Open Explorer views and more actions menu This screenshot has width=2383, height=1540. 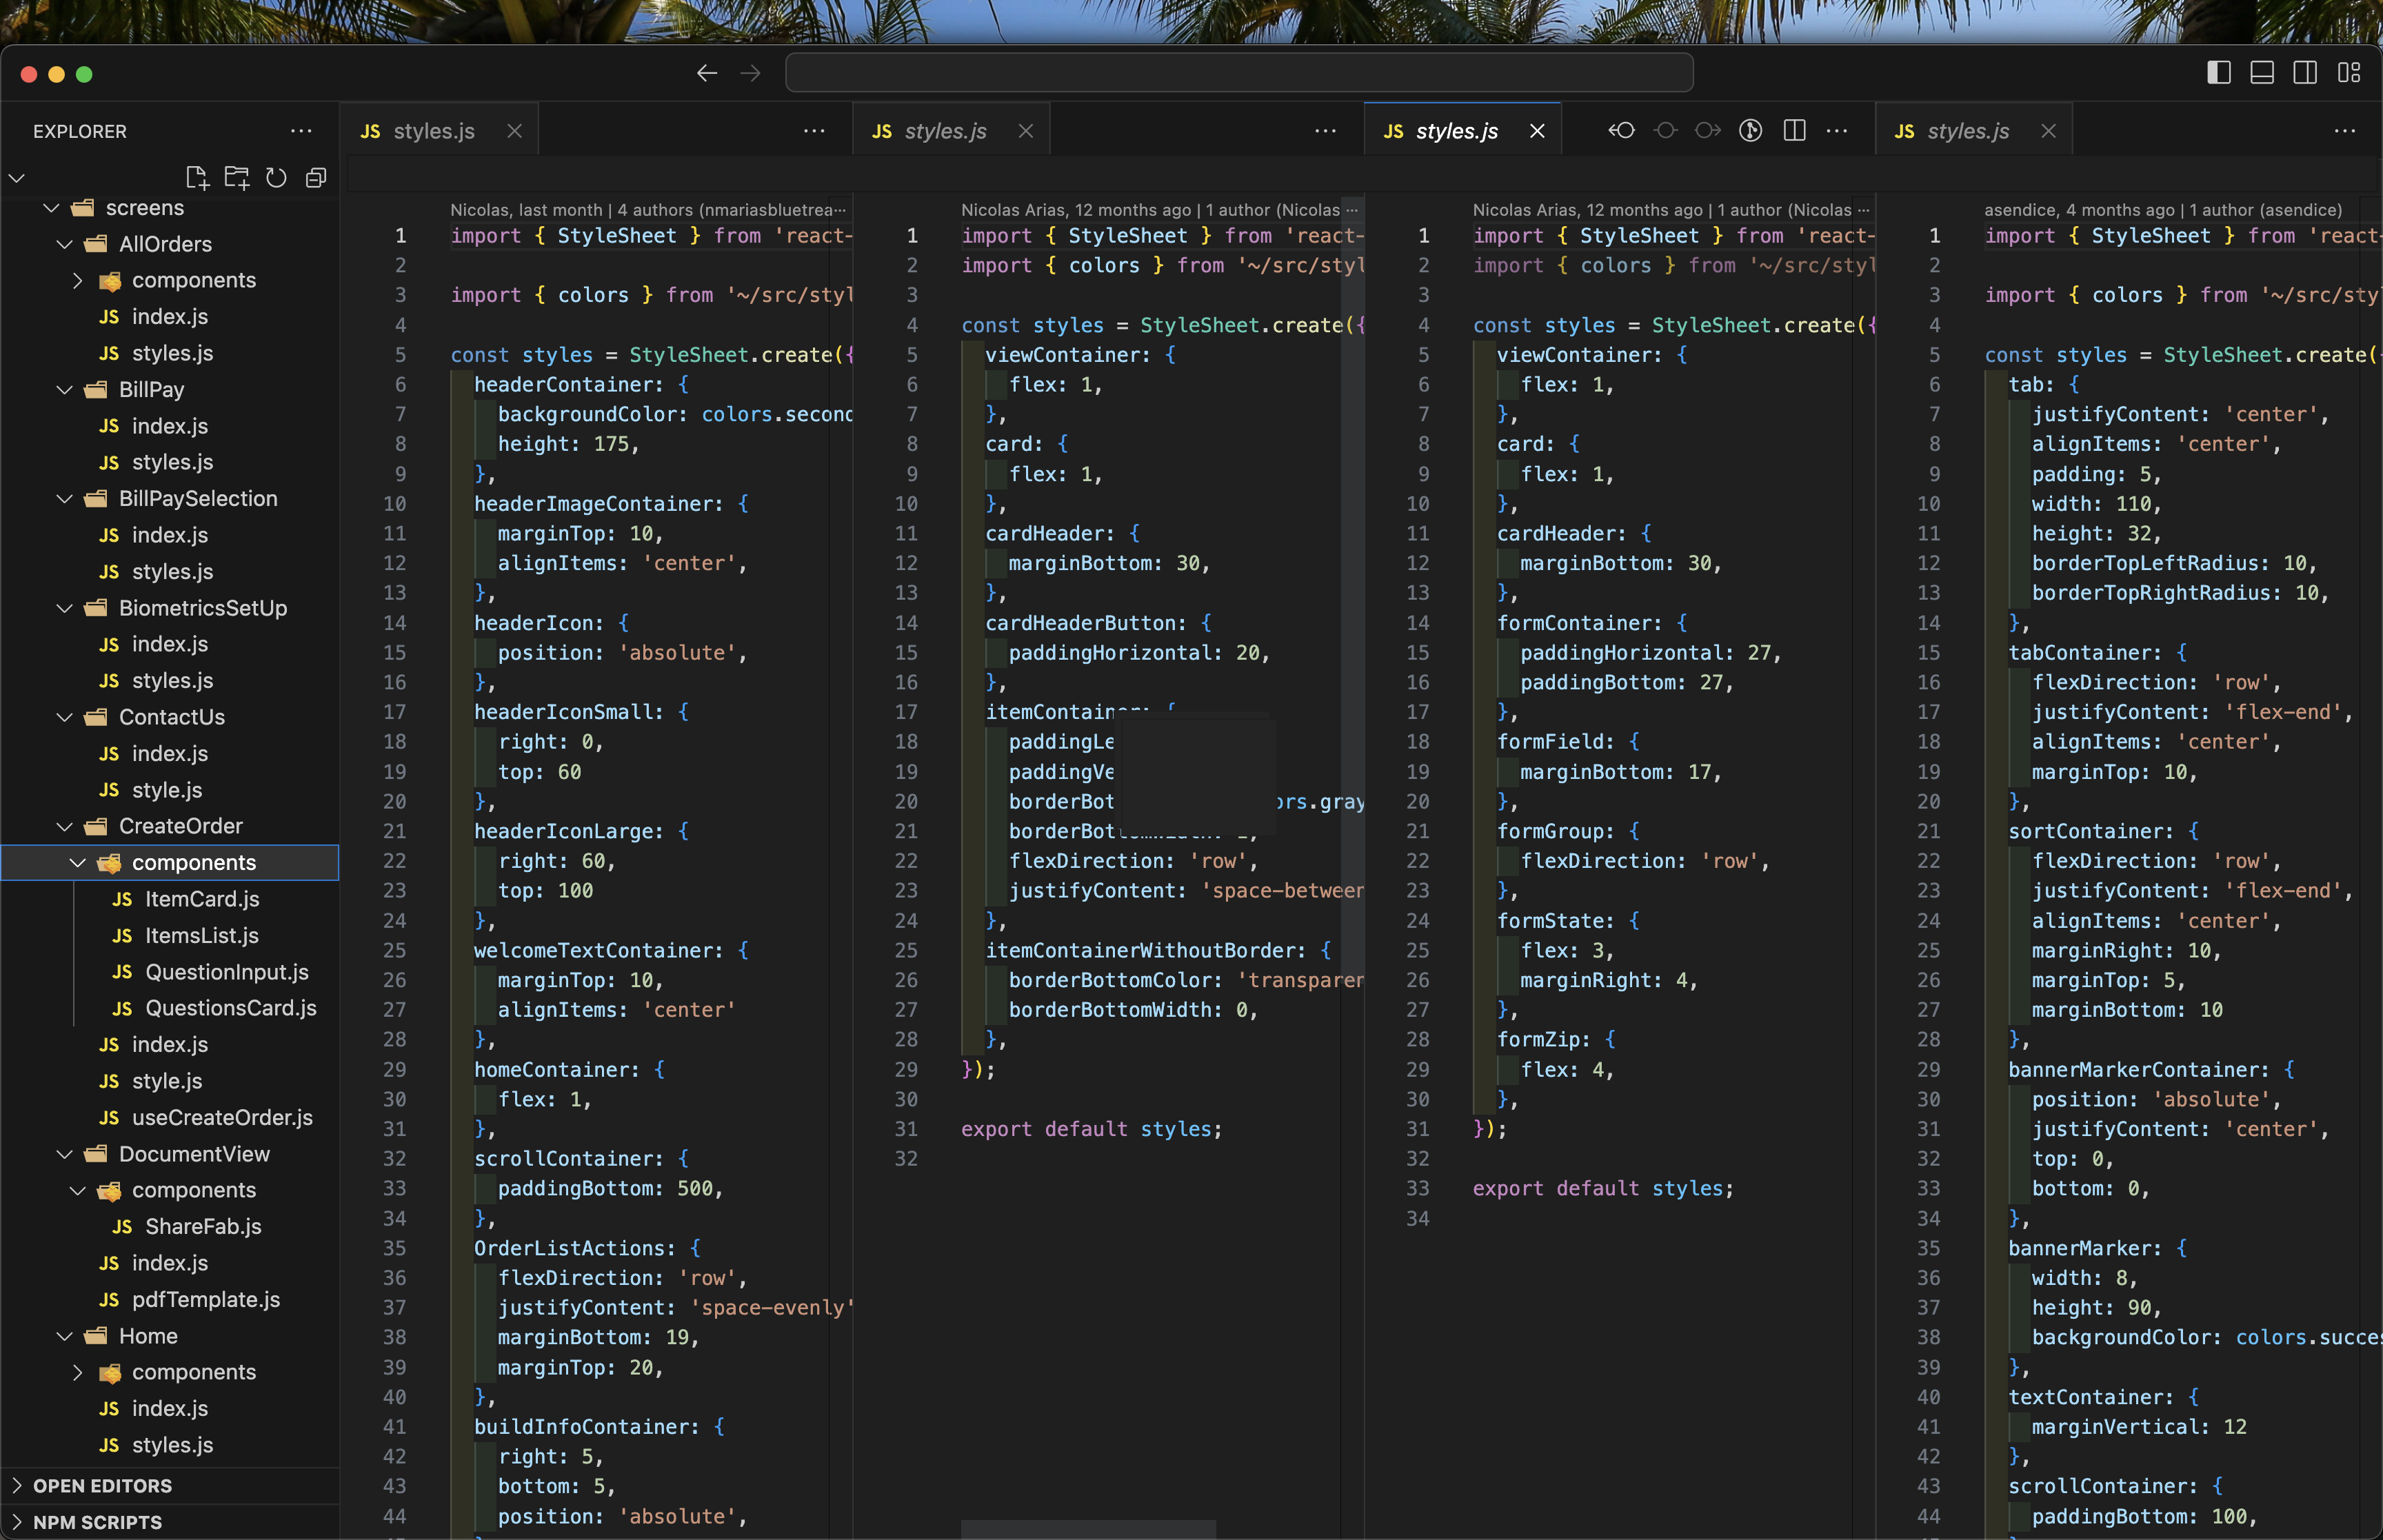click(301, 131)
